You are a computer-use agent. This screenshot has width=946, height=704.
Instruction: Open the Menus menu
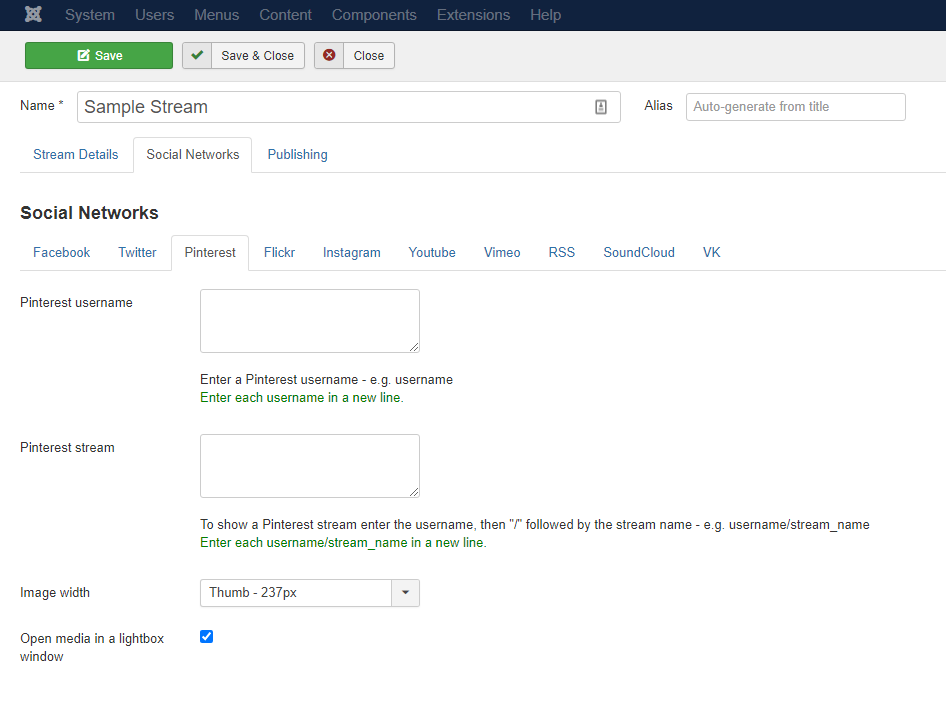tap(217, 15)
